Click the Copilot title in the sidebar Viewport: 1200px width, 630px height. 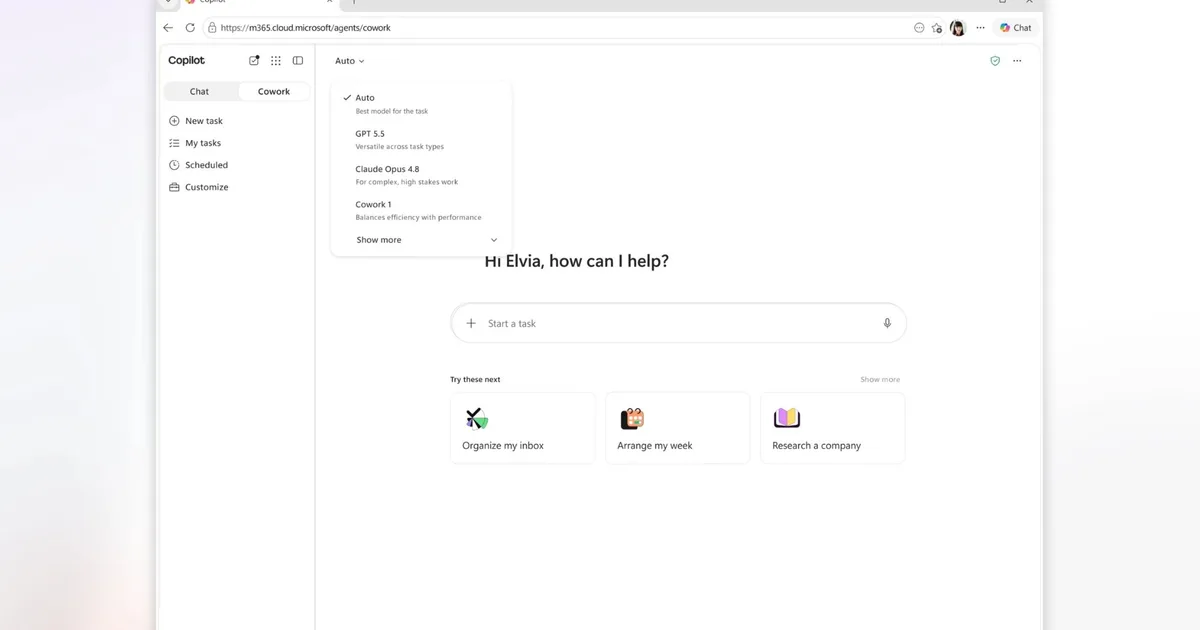[186, 61]
